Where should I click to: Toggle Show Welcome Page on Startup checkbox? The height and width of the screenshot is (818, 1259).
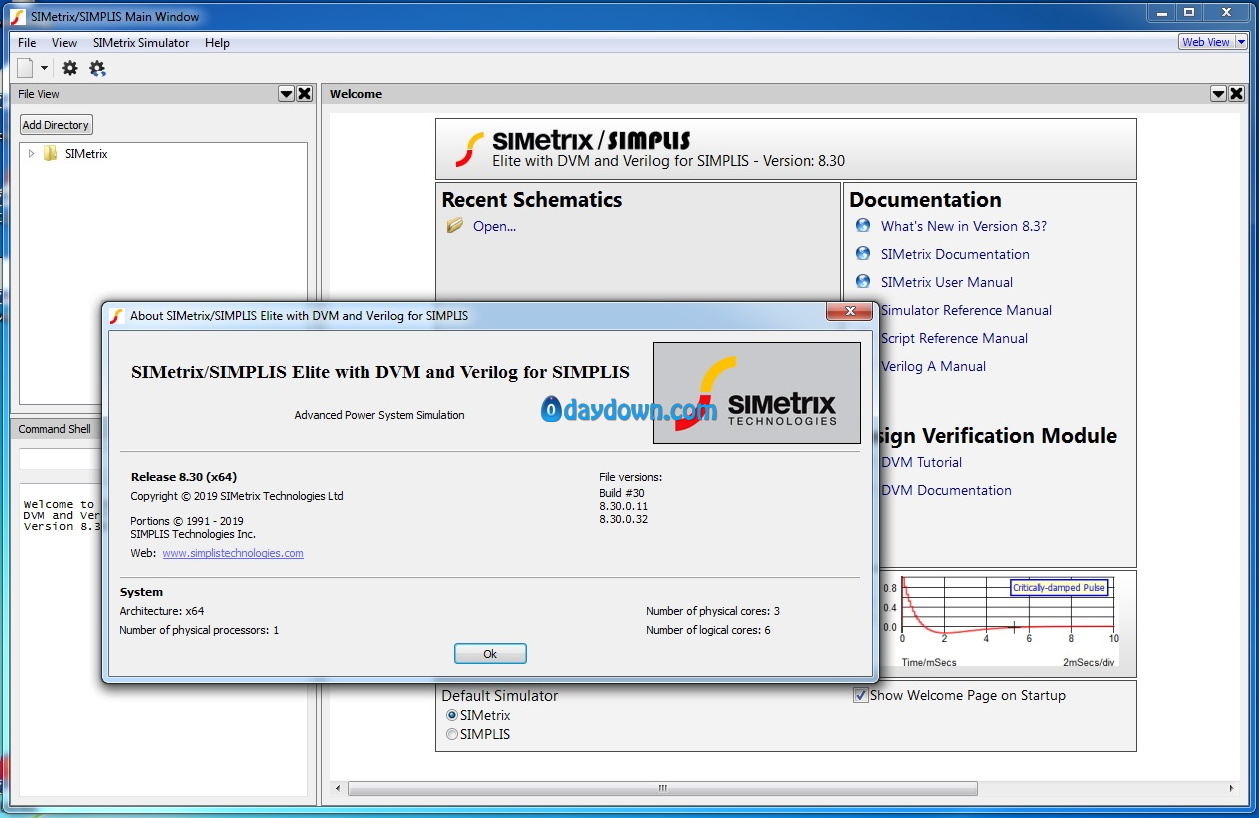tap(860, 695)
